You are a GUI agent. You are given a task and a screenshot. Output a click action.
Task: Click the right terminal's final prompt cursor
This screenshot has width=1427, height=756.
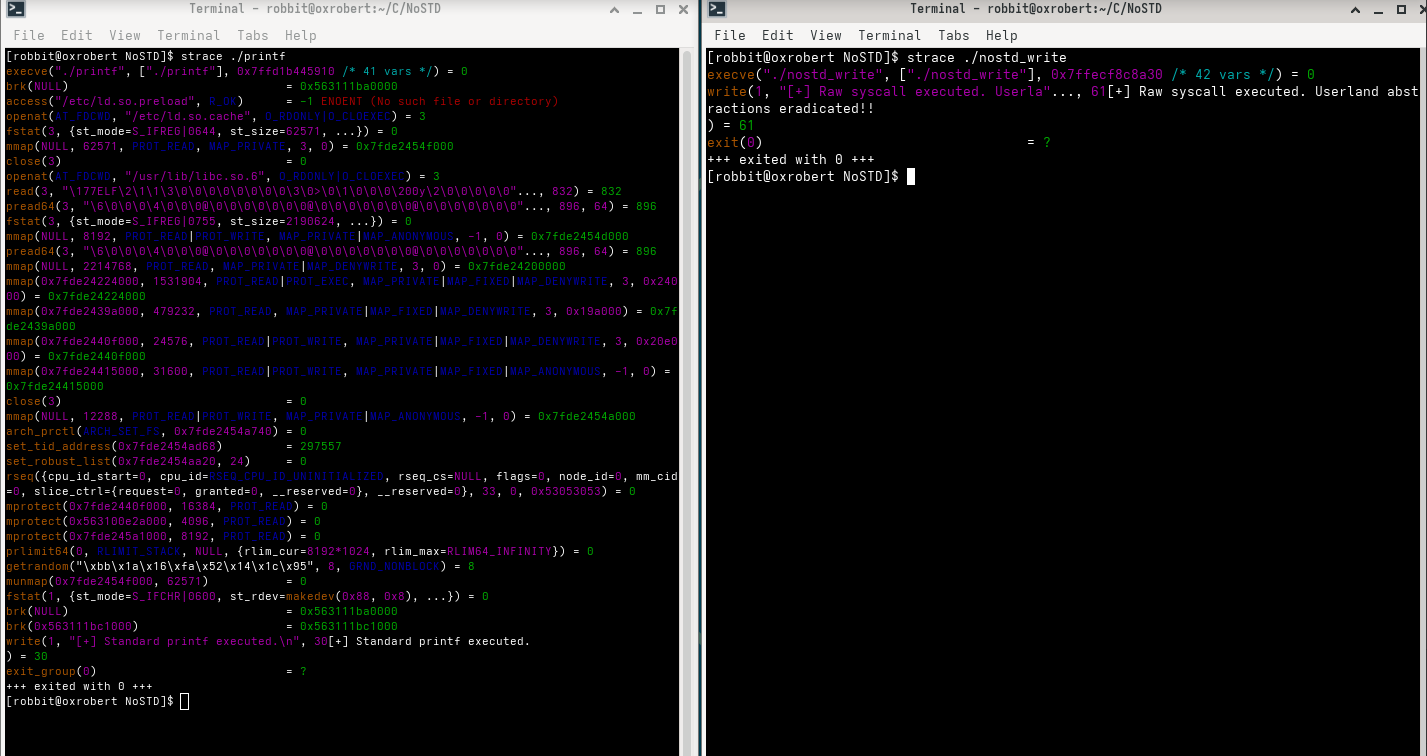(910, 176)
